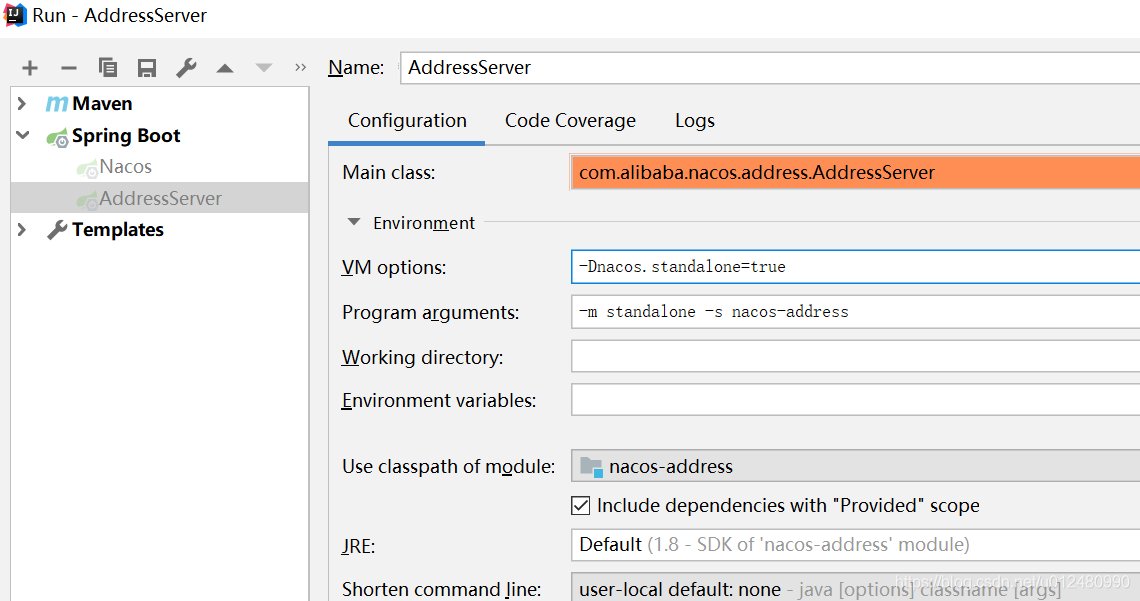Click the Copy Configuration icon
This screenshot has height=601, width=1140.
108,68
